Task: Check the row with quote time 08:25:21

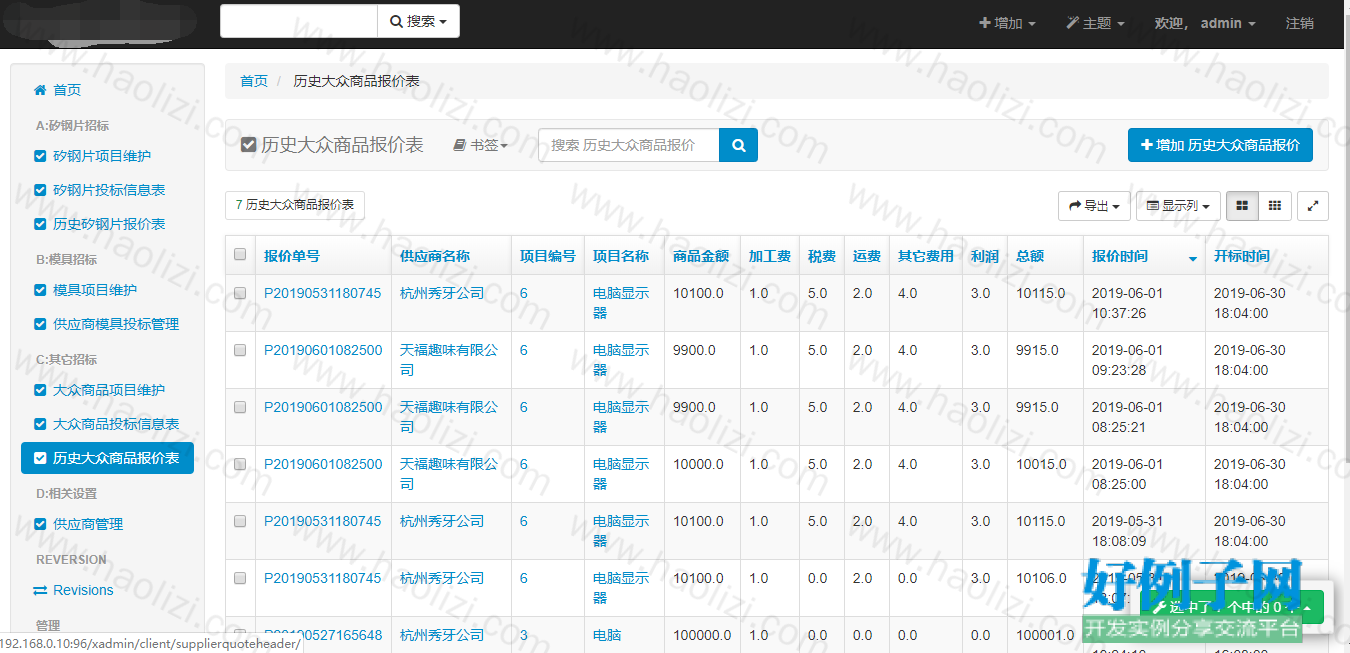Action: [240, 407]
